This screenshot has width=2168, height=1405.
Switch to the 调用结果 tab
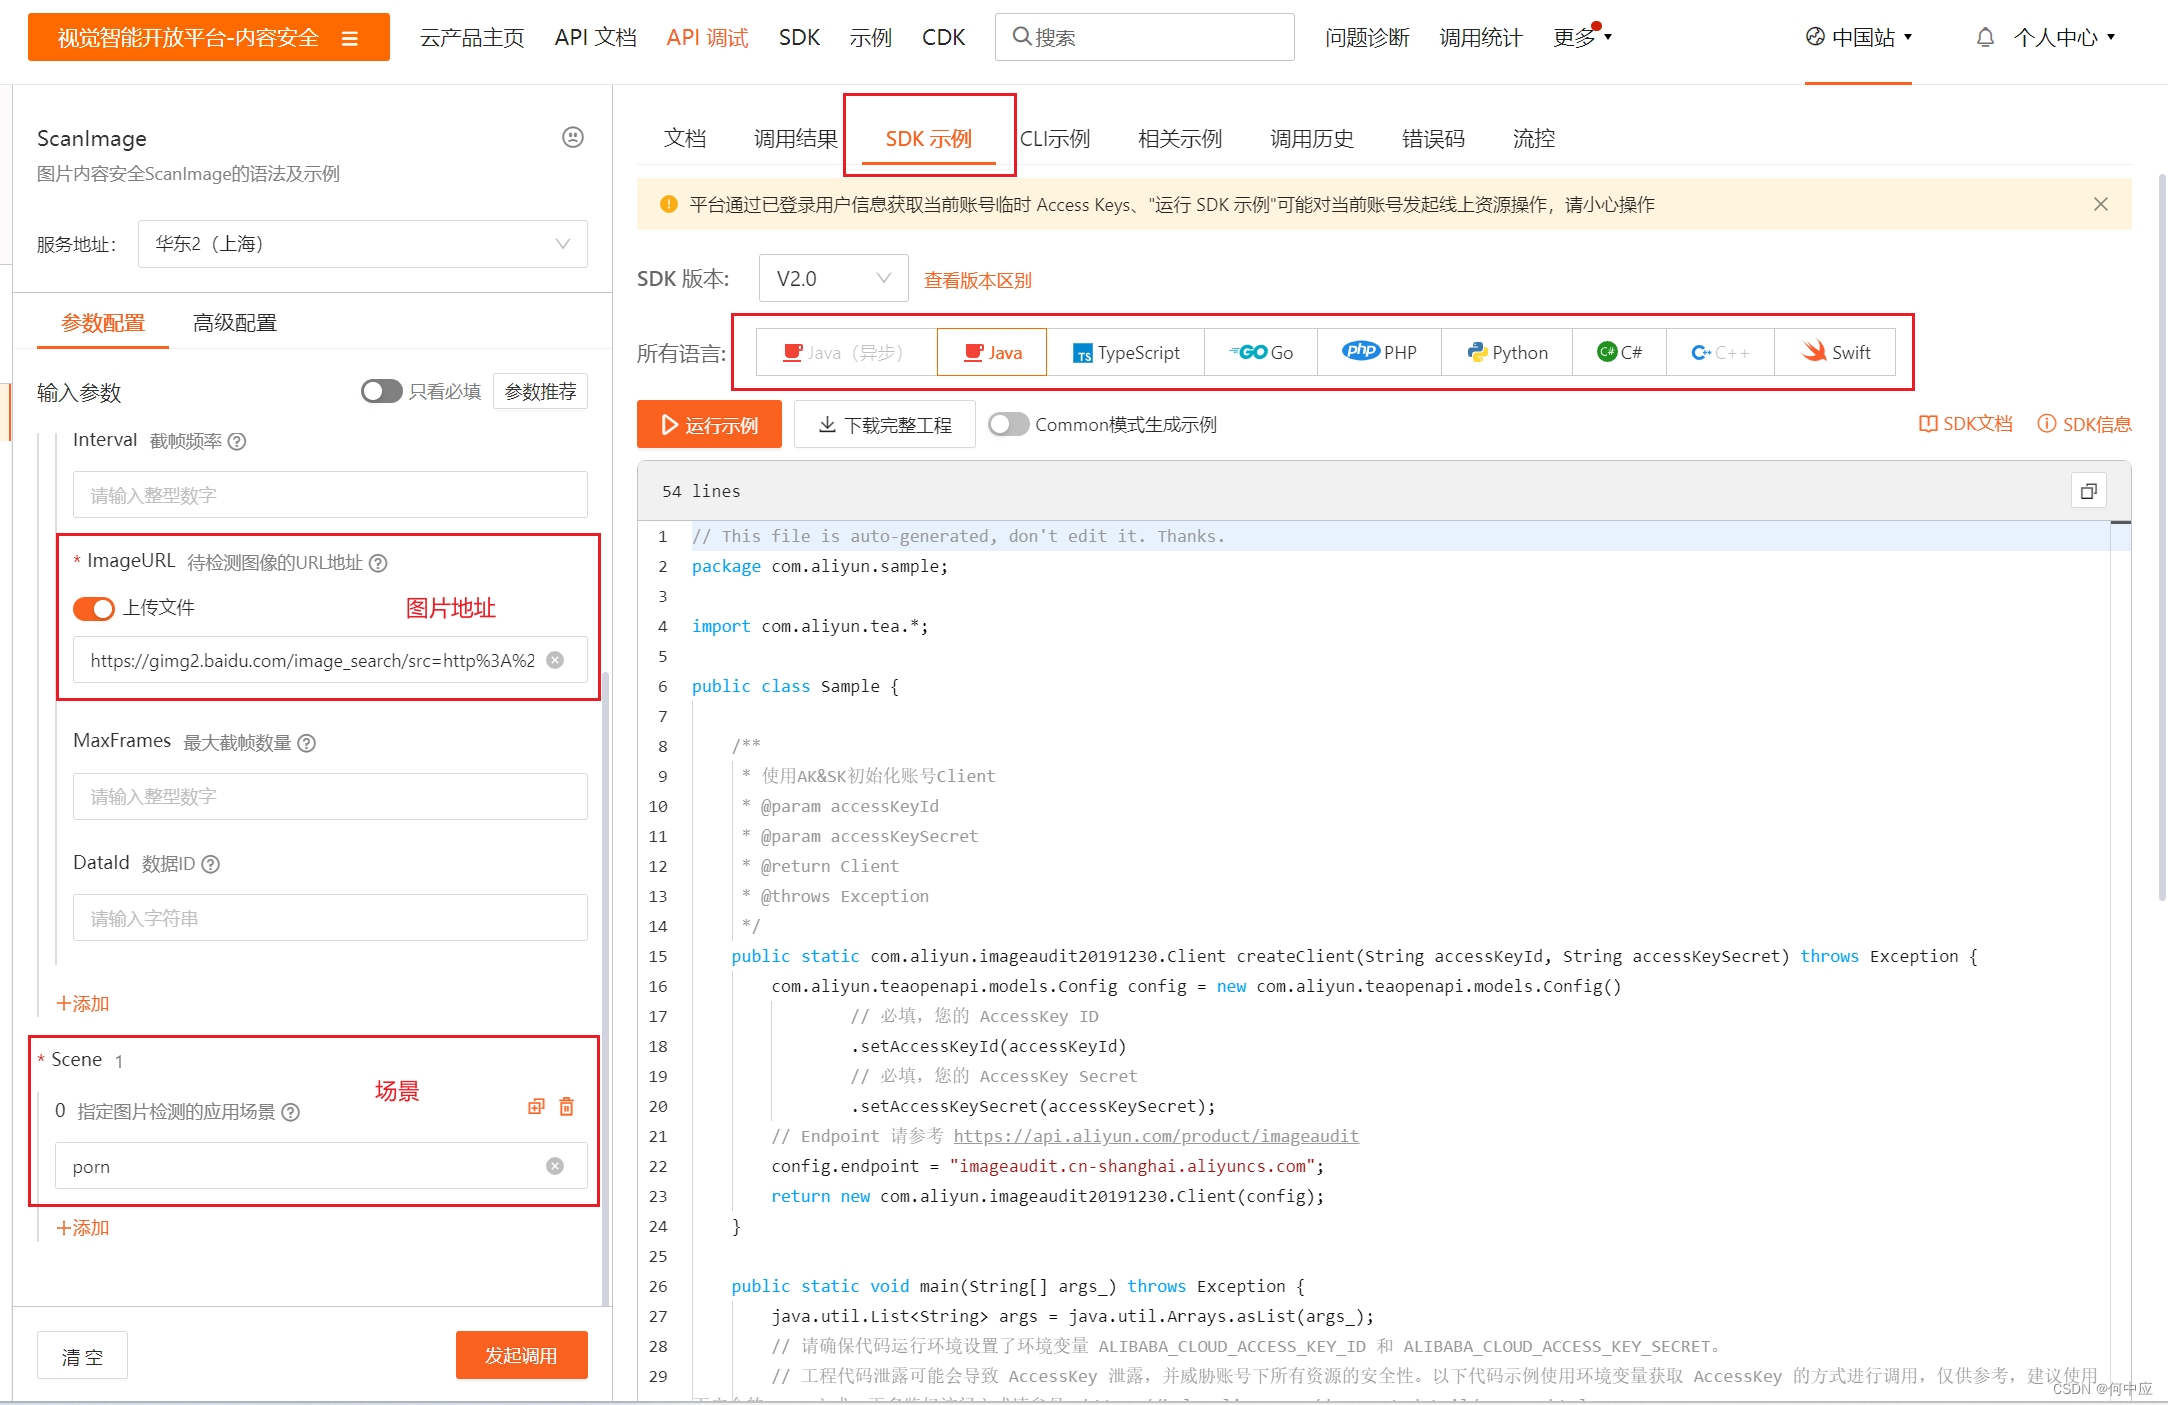[x=795, y=138]
